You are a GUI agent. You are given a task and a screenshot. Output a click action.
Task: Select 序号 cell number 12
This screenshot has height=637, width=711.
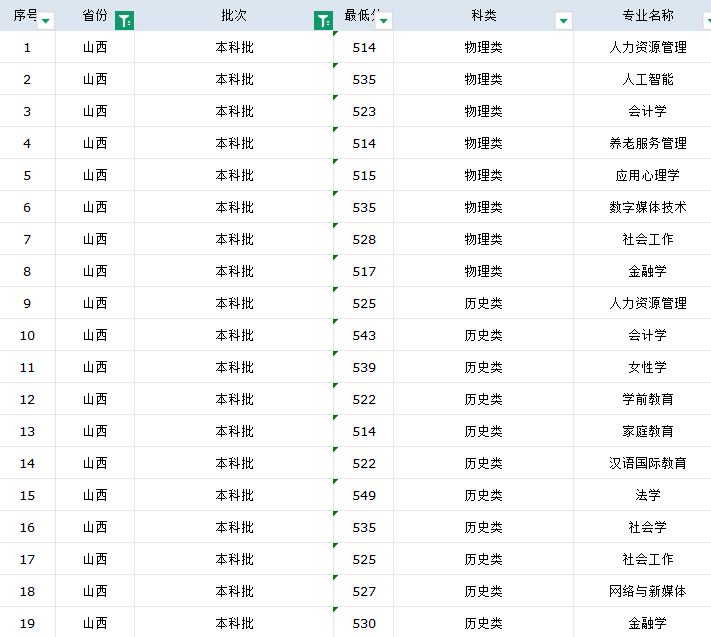coord(28,399)
